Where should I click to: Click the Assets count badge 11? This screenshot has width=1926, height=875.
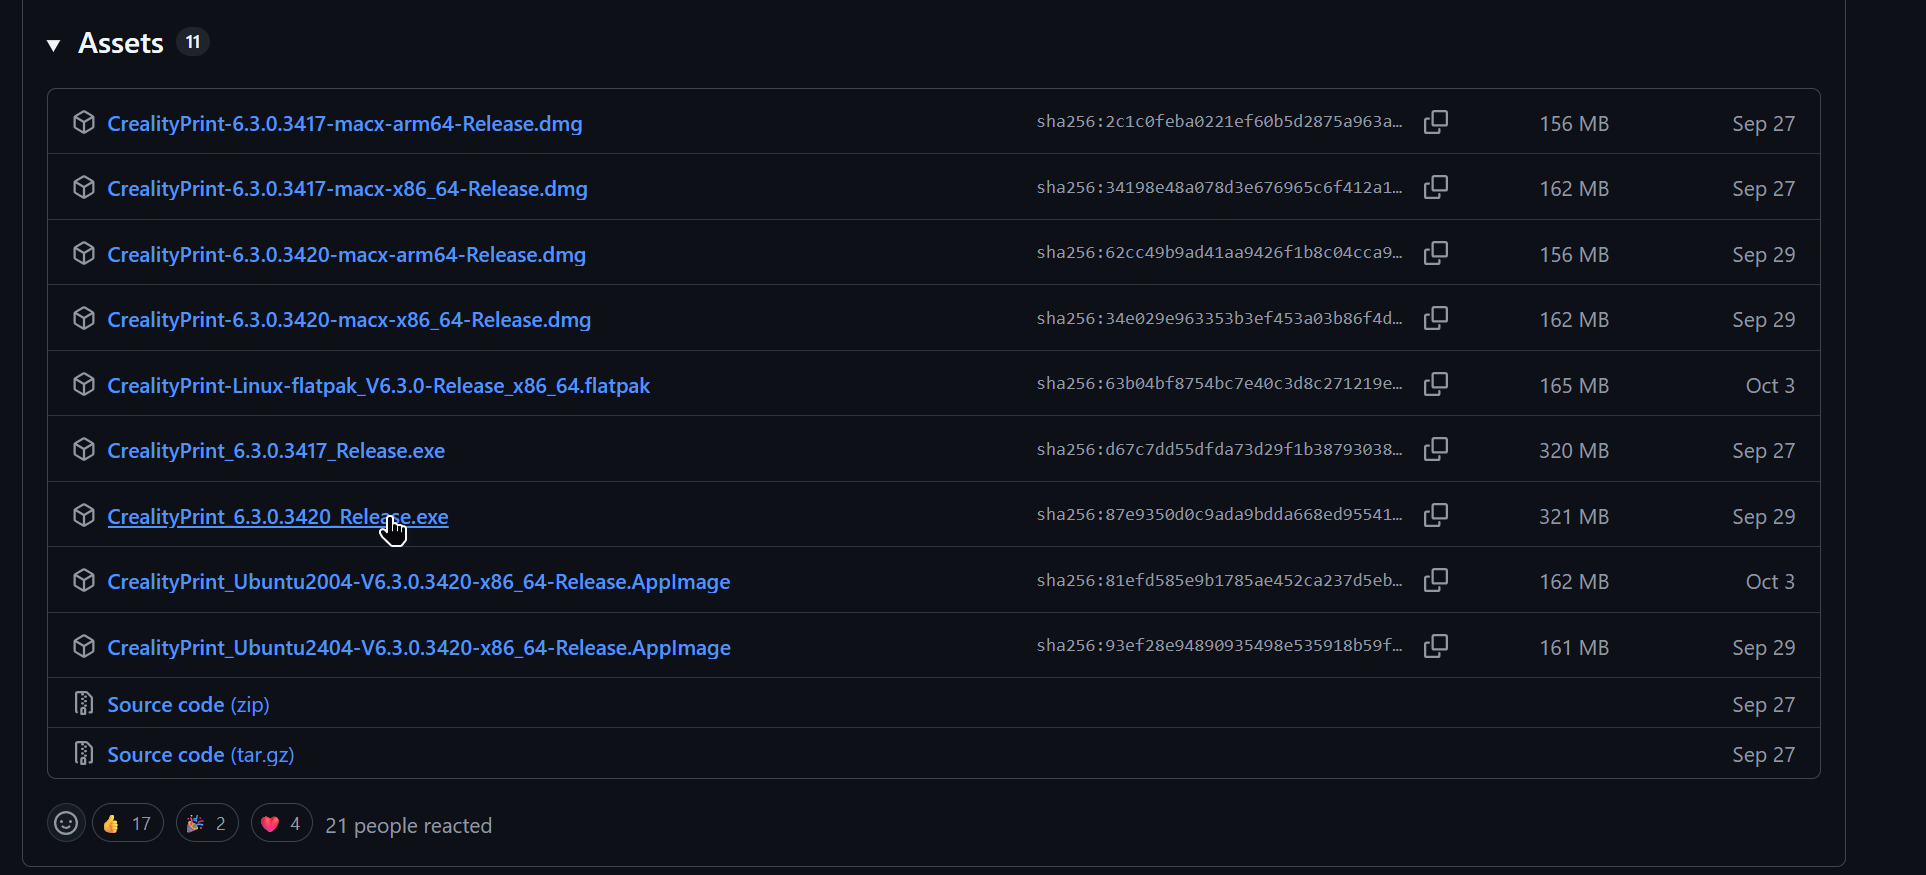193,42
